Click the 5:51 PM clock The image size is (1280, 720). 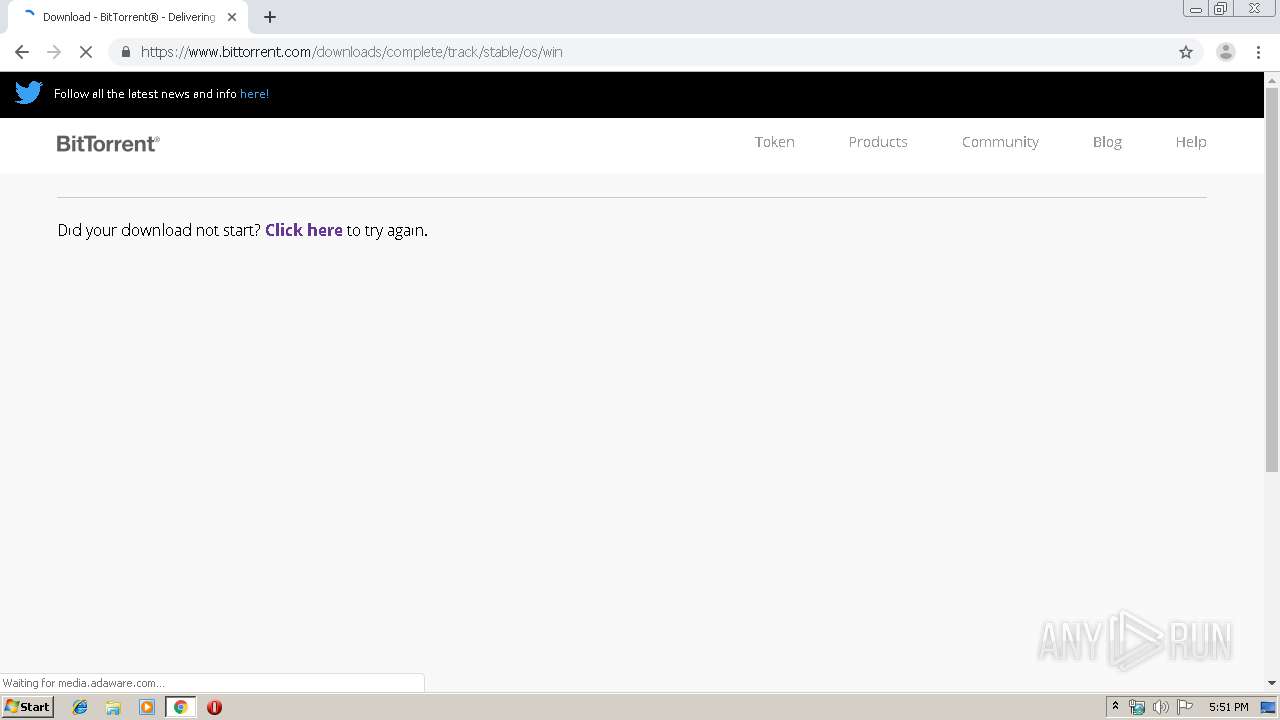1228,707
